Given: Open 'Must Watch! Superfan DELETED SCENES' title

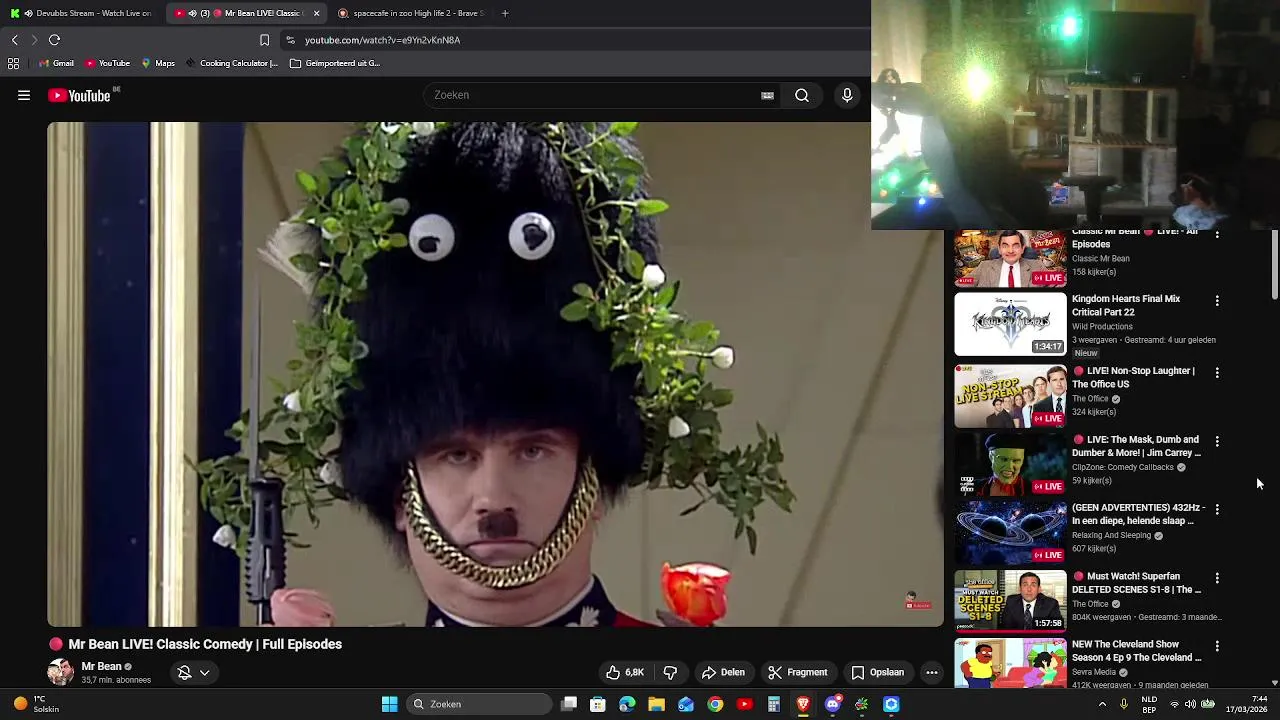Looking at the screenshot, I should 1137,583.
